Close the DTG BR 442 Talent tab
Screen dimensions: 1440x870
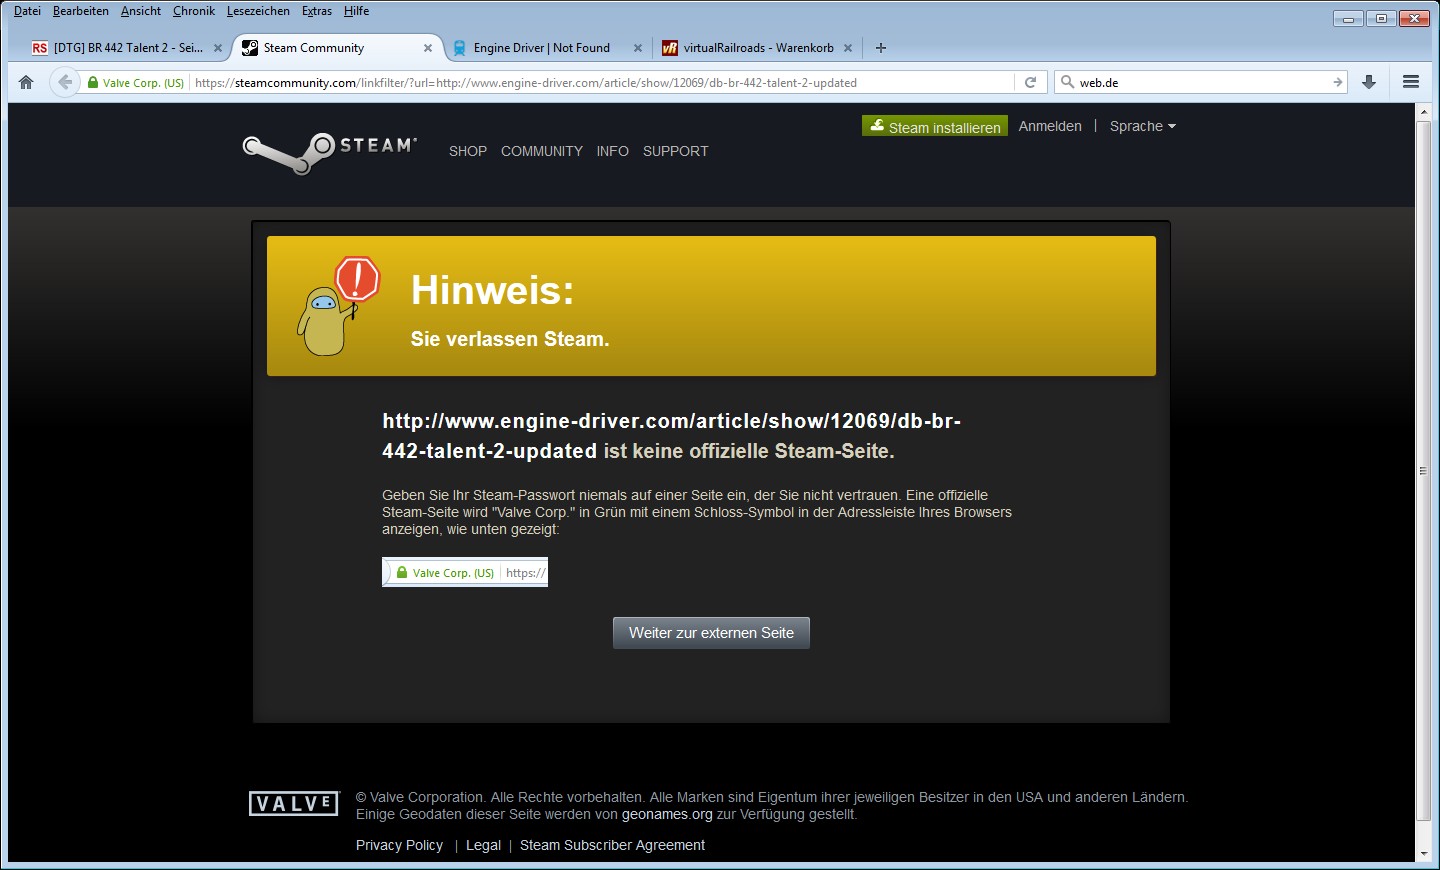(x=218, y=48)
